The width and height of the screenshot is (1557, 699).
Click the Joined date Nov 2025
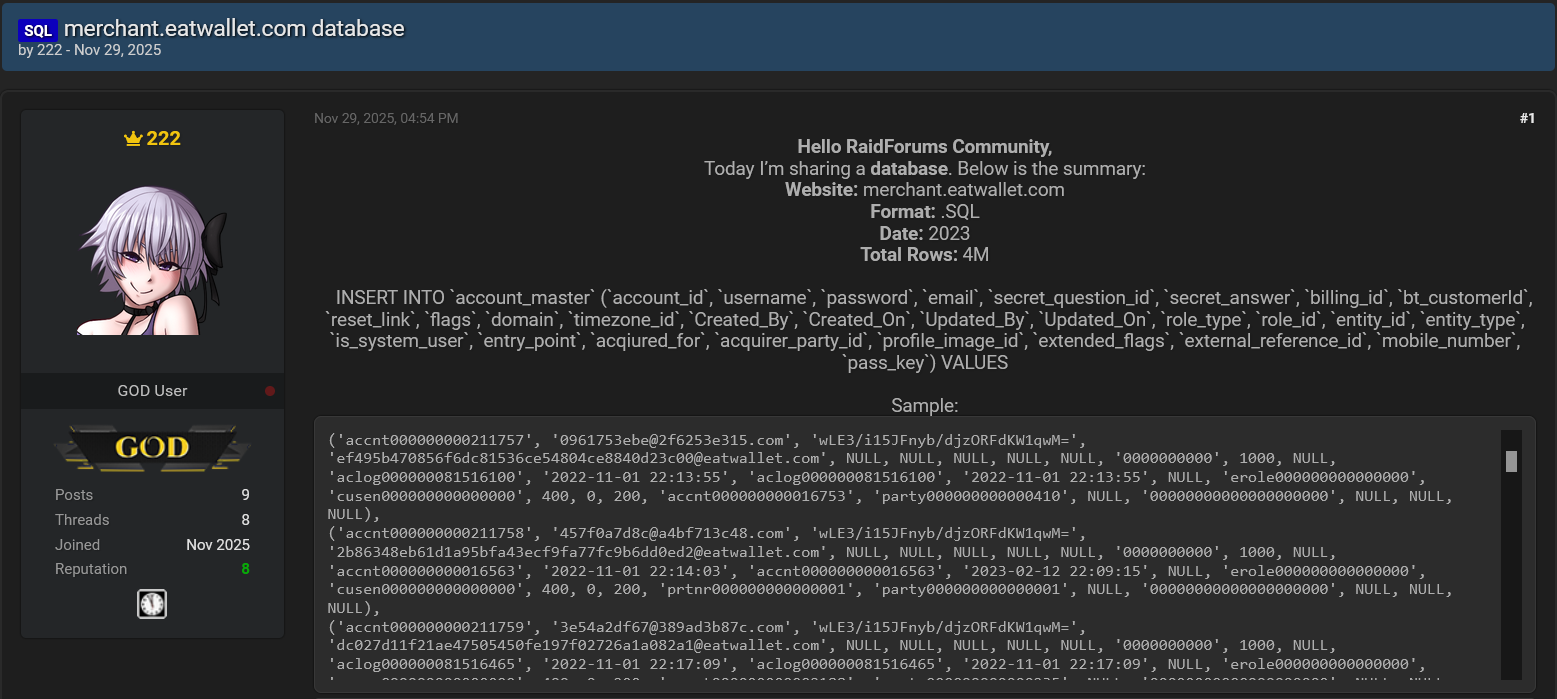(218, 545)
